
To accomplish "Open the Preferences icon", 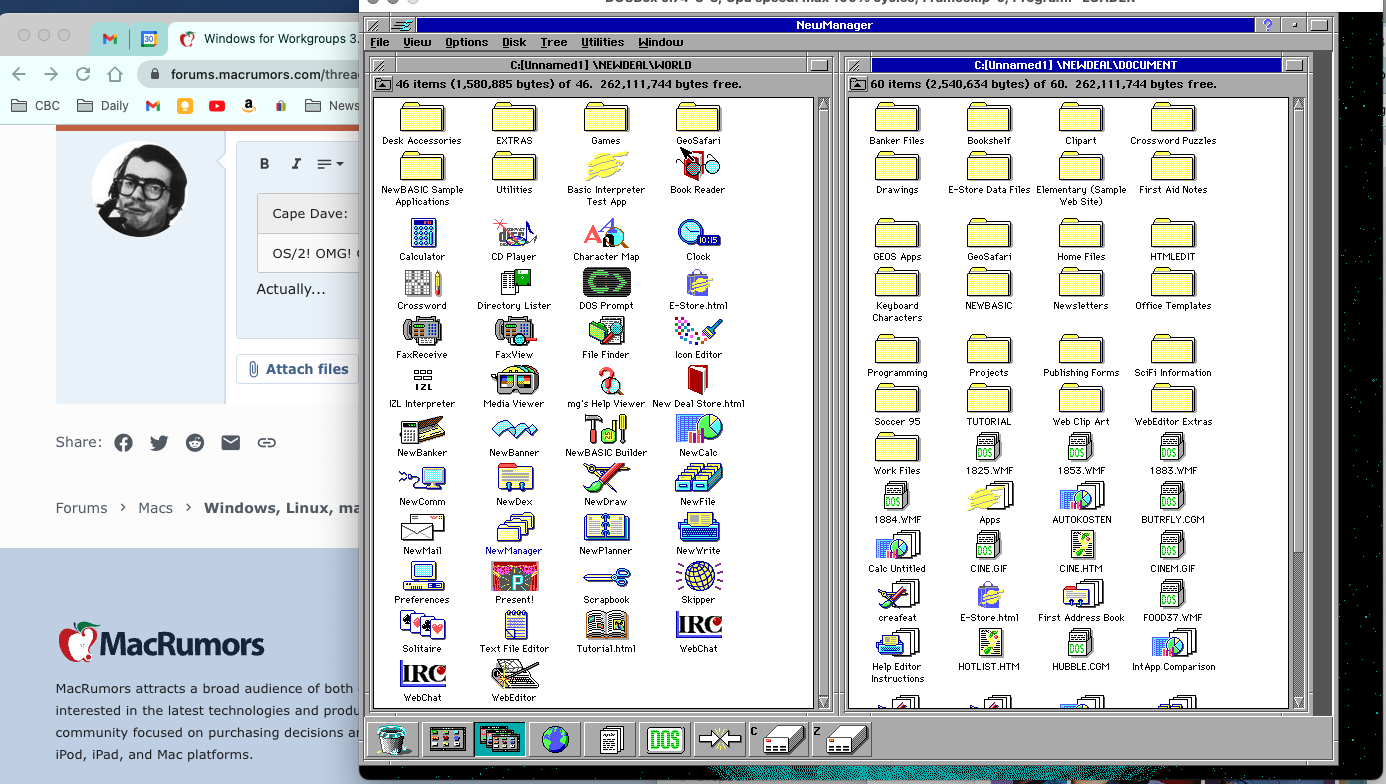I will coord(422,584).
